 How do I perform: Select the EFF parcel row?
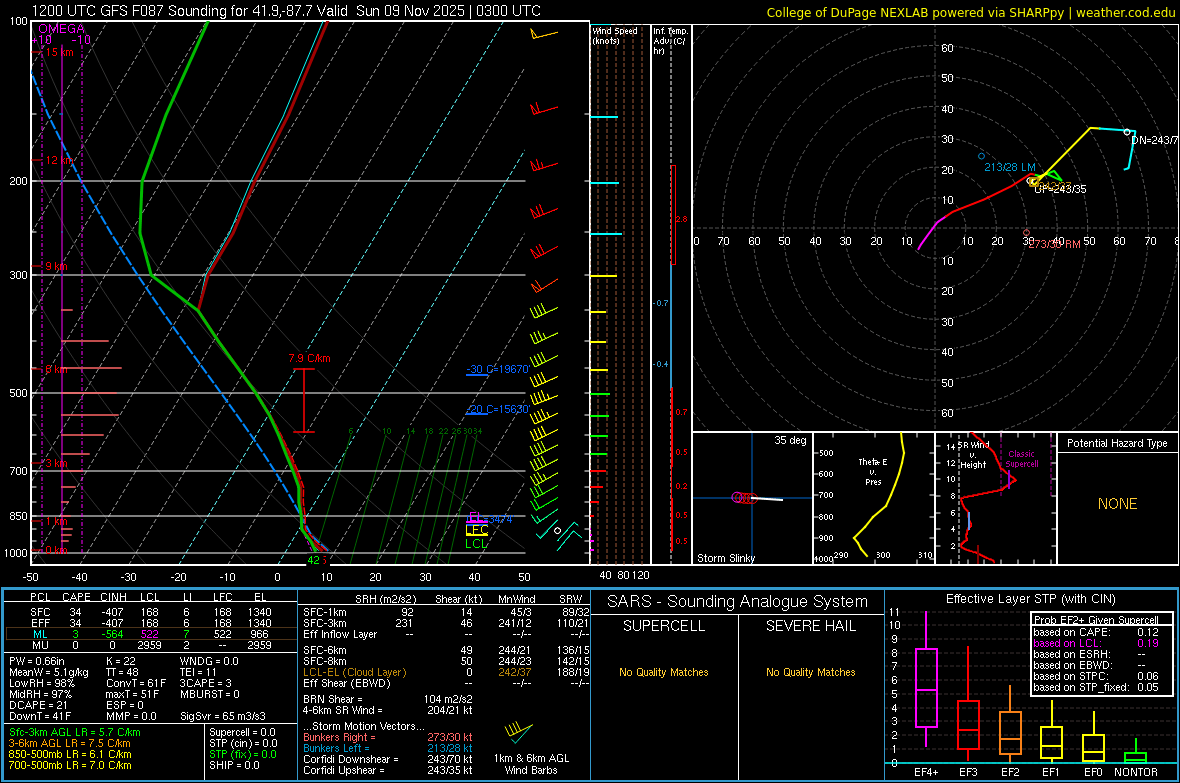tap(151, 623)
